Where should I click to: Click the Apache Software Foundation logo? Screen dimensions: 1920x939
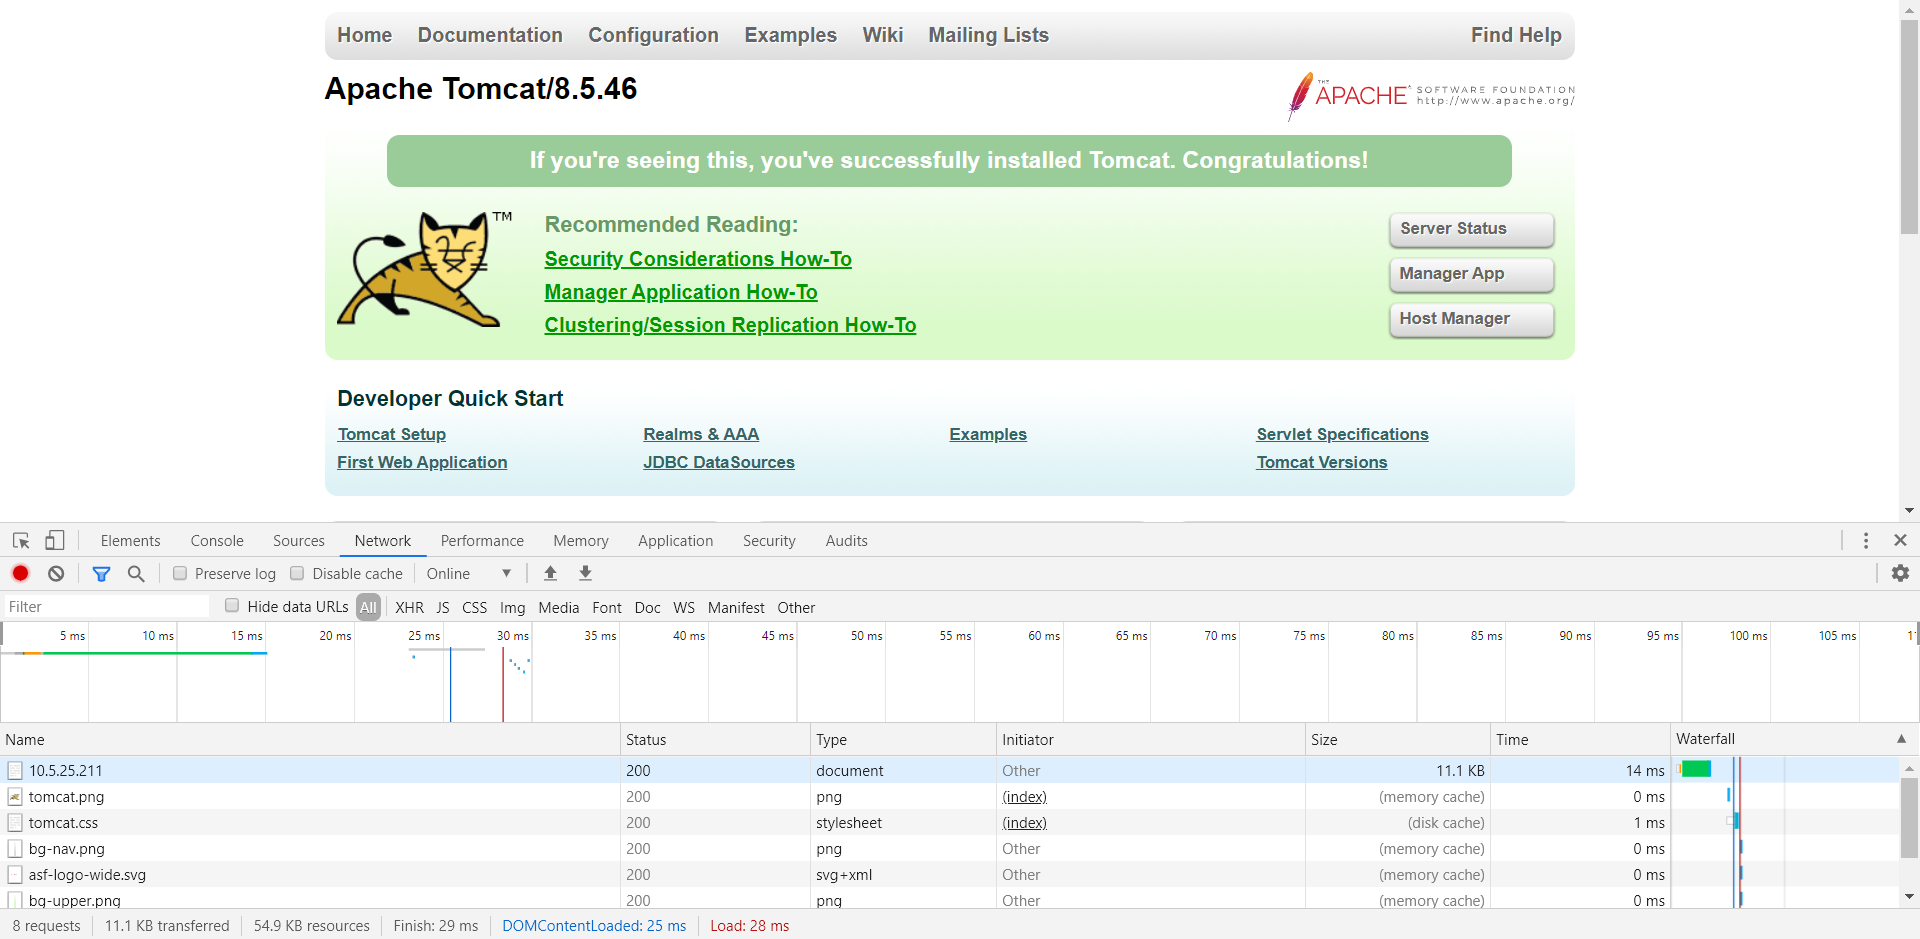click(1431, 96)
